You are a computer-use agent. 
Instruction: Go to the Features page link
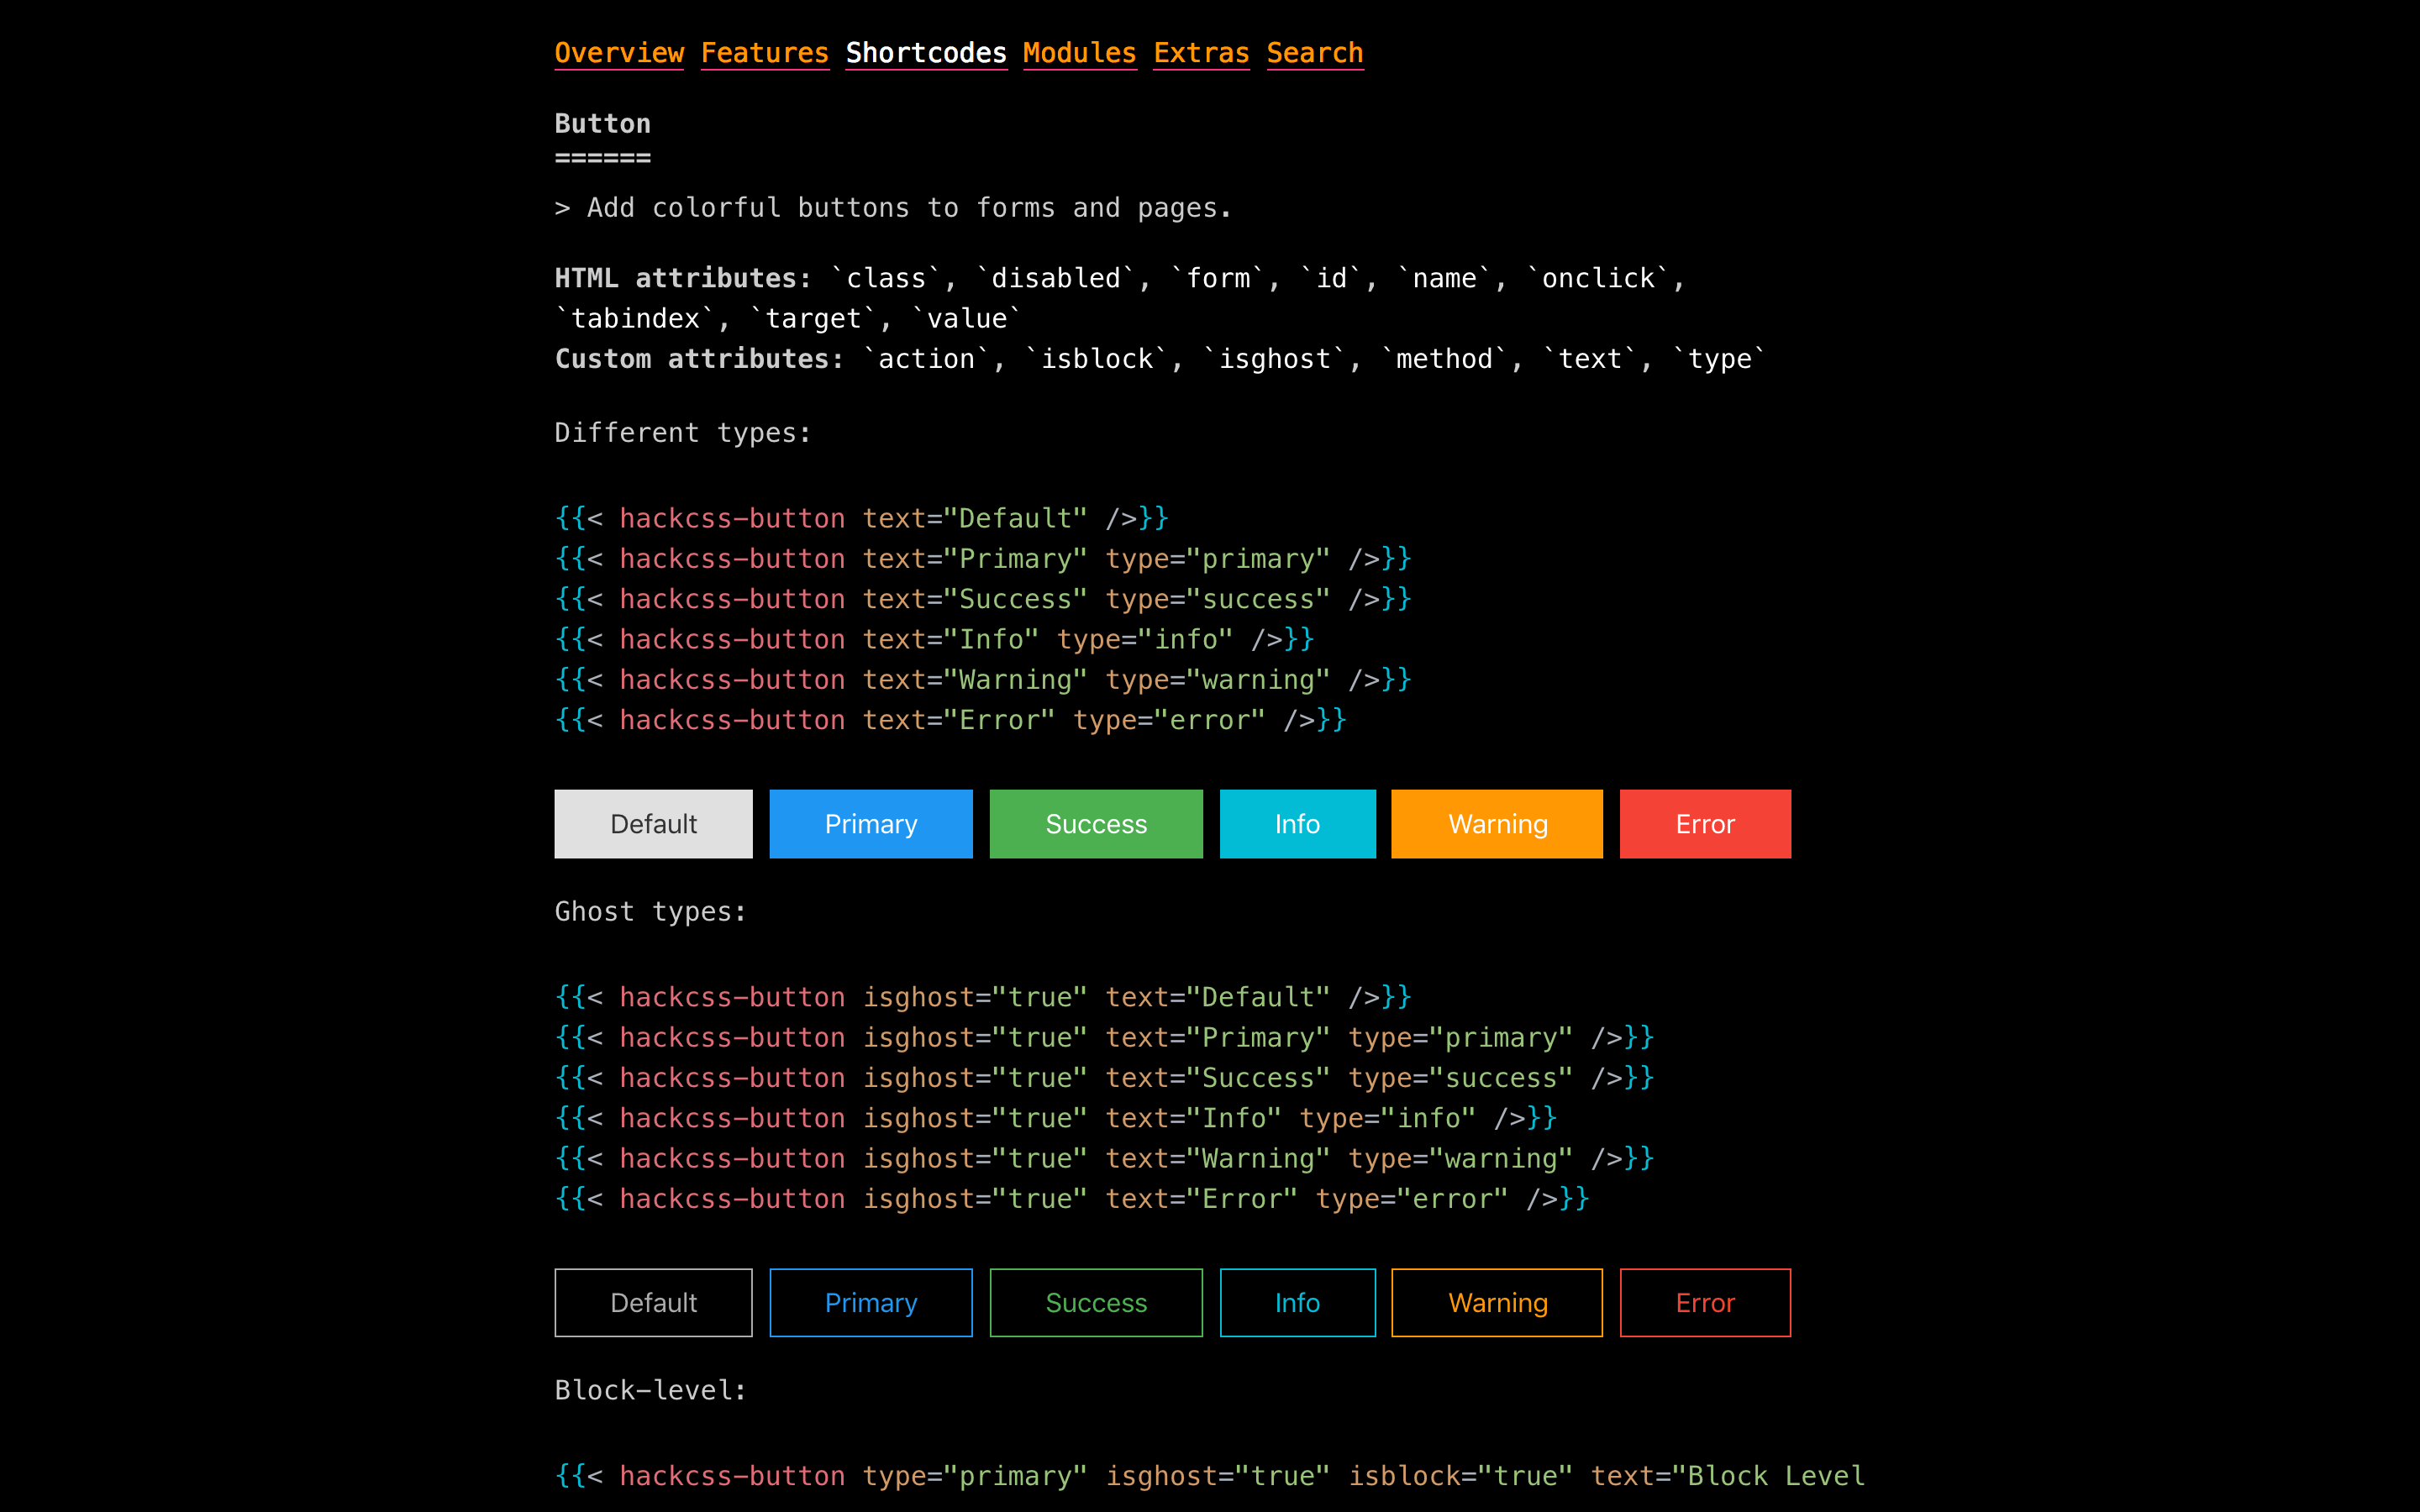pyautogui.click(x=764, y=53)
